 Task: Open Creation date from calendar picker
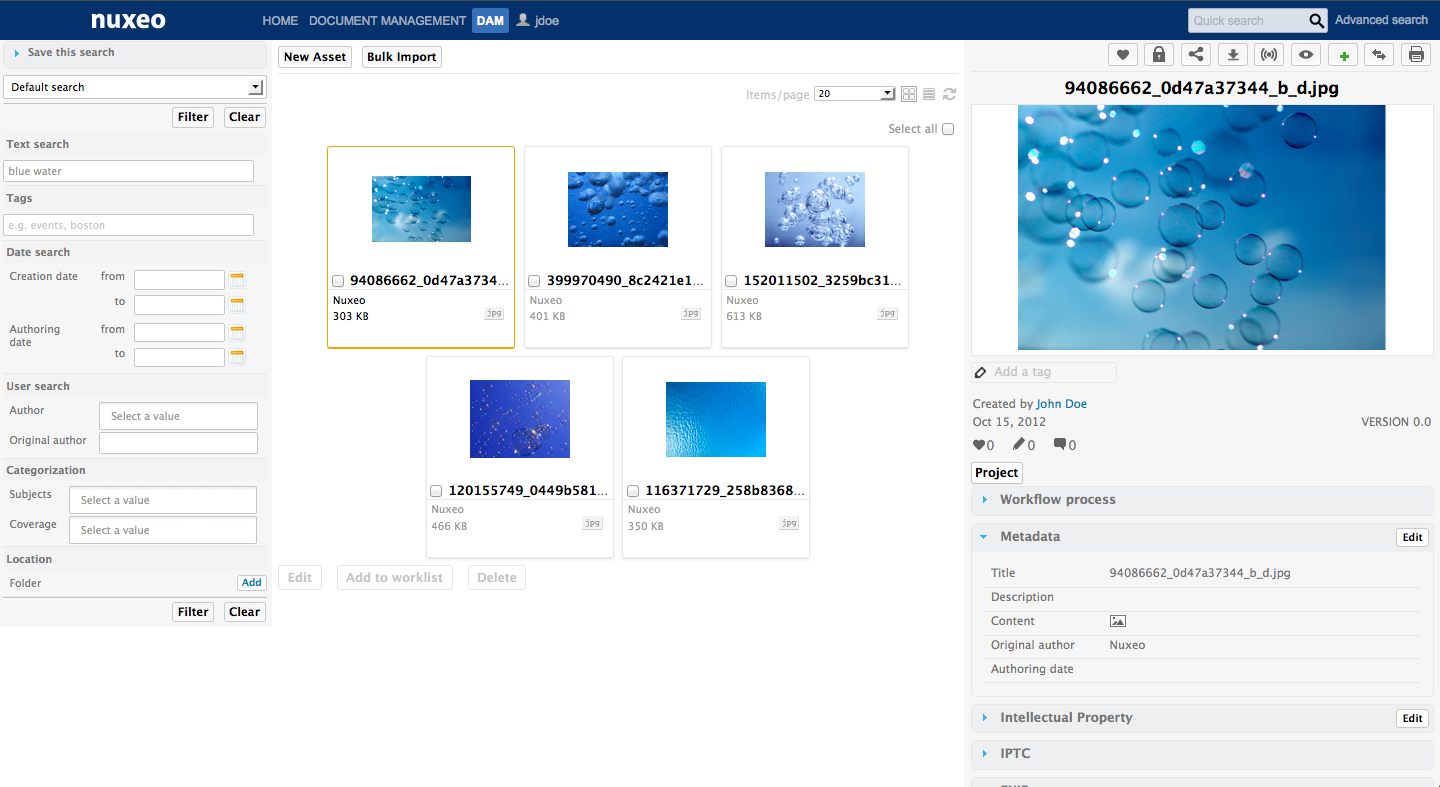237,279
